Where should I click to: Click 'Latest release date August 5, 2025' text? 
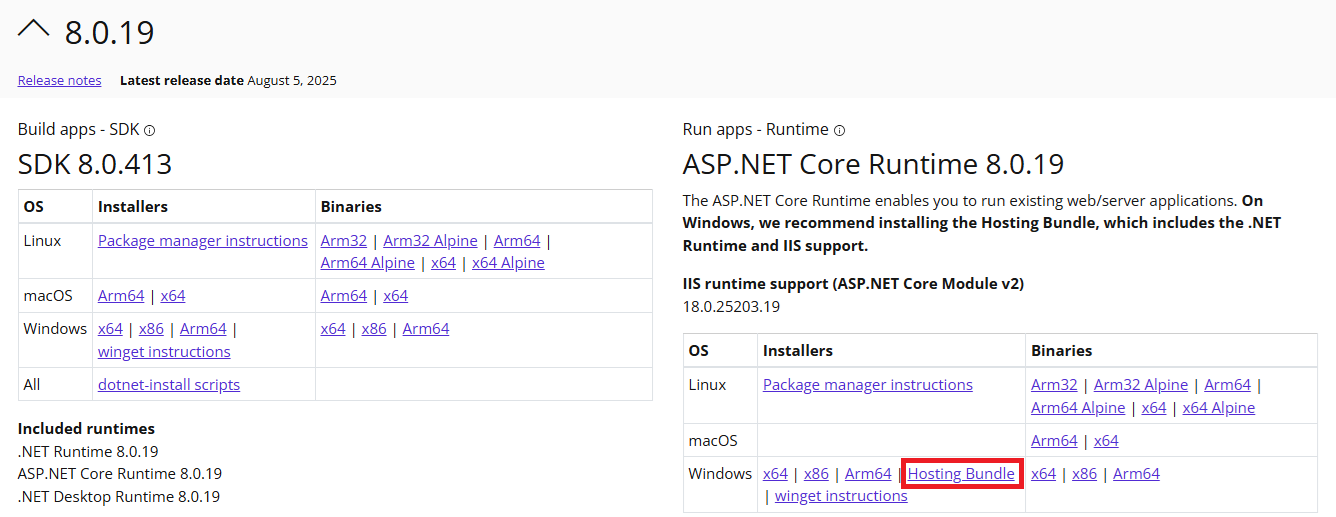point(228,80)
